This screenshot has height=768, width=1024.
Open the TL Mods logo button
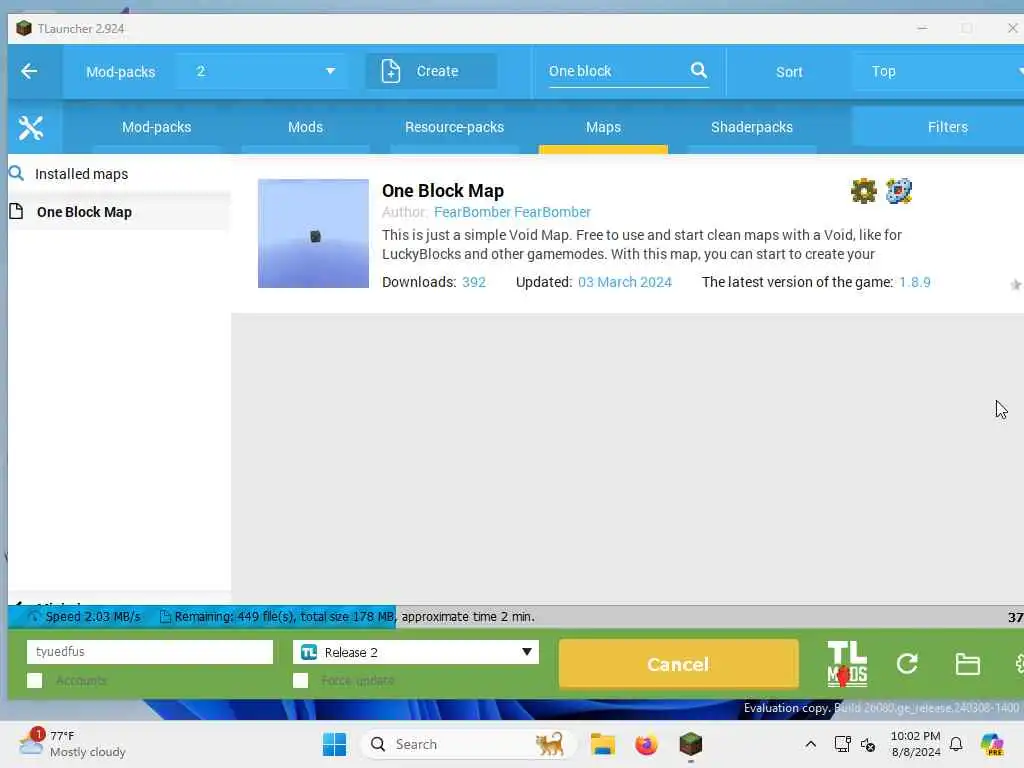[x=847, y=664]
